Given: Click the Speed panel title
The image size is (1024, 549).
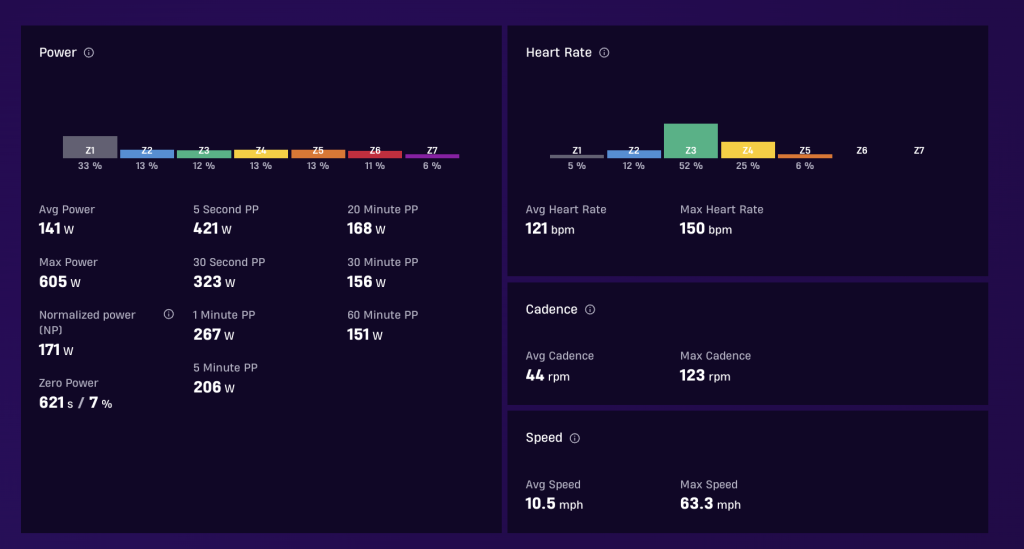Looking at the screenshot, I should [x=543, y=438].
